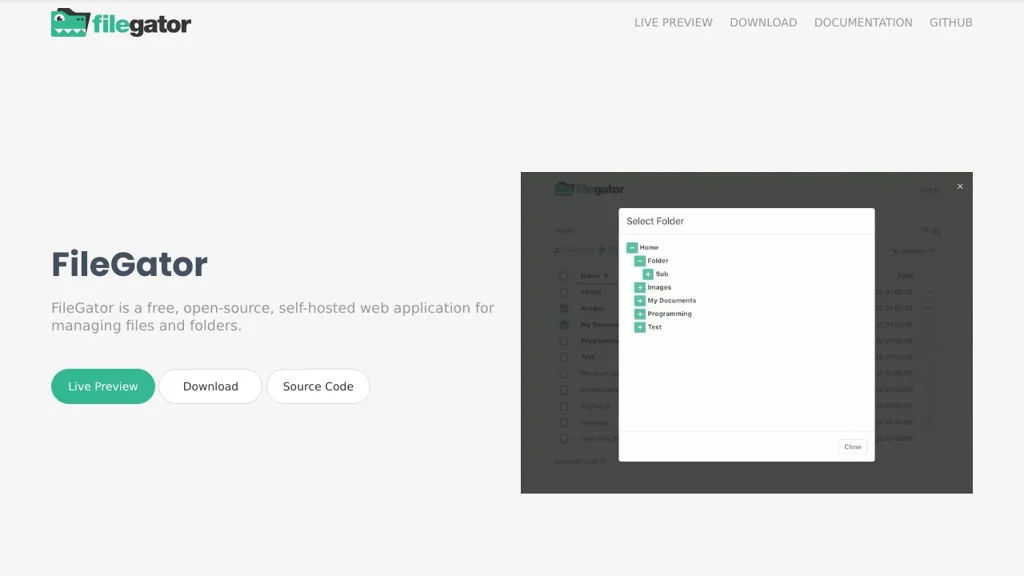The image size is (1024, 576).
Task: Select the checkbox for the Test row
Action: click(564, 356)
